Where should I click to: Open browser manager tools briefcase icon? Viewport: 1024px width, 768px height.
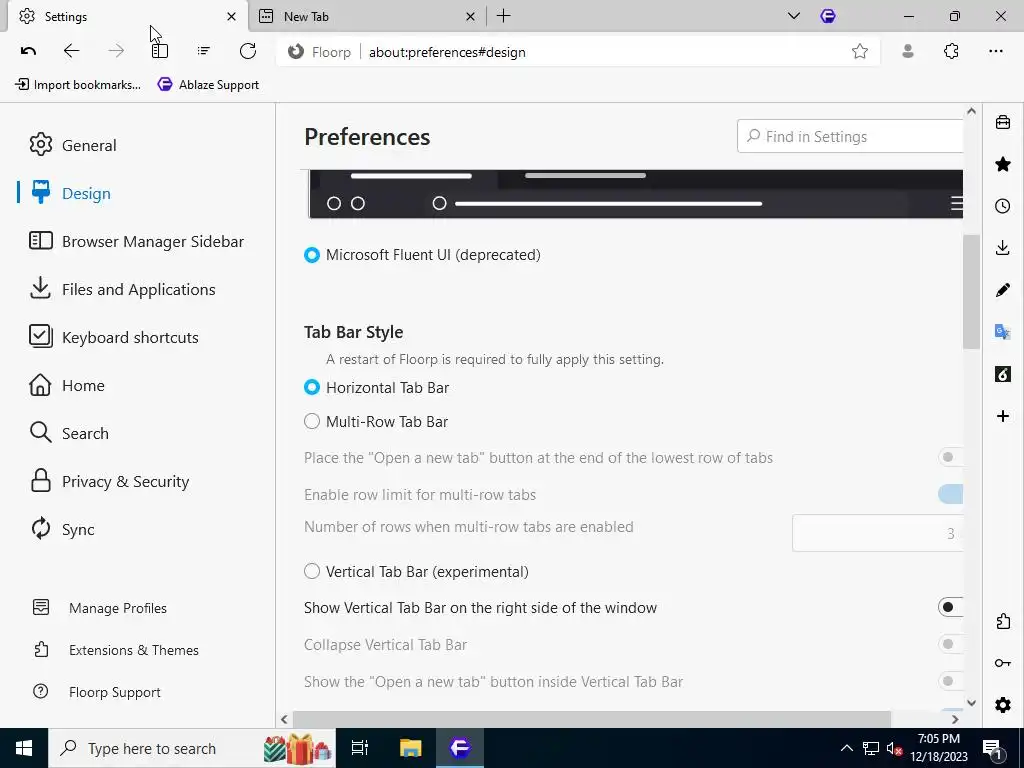[x=1003, y=122]
